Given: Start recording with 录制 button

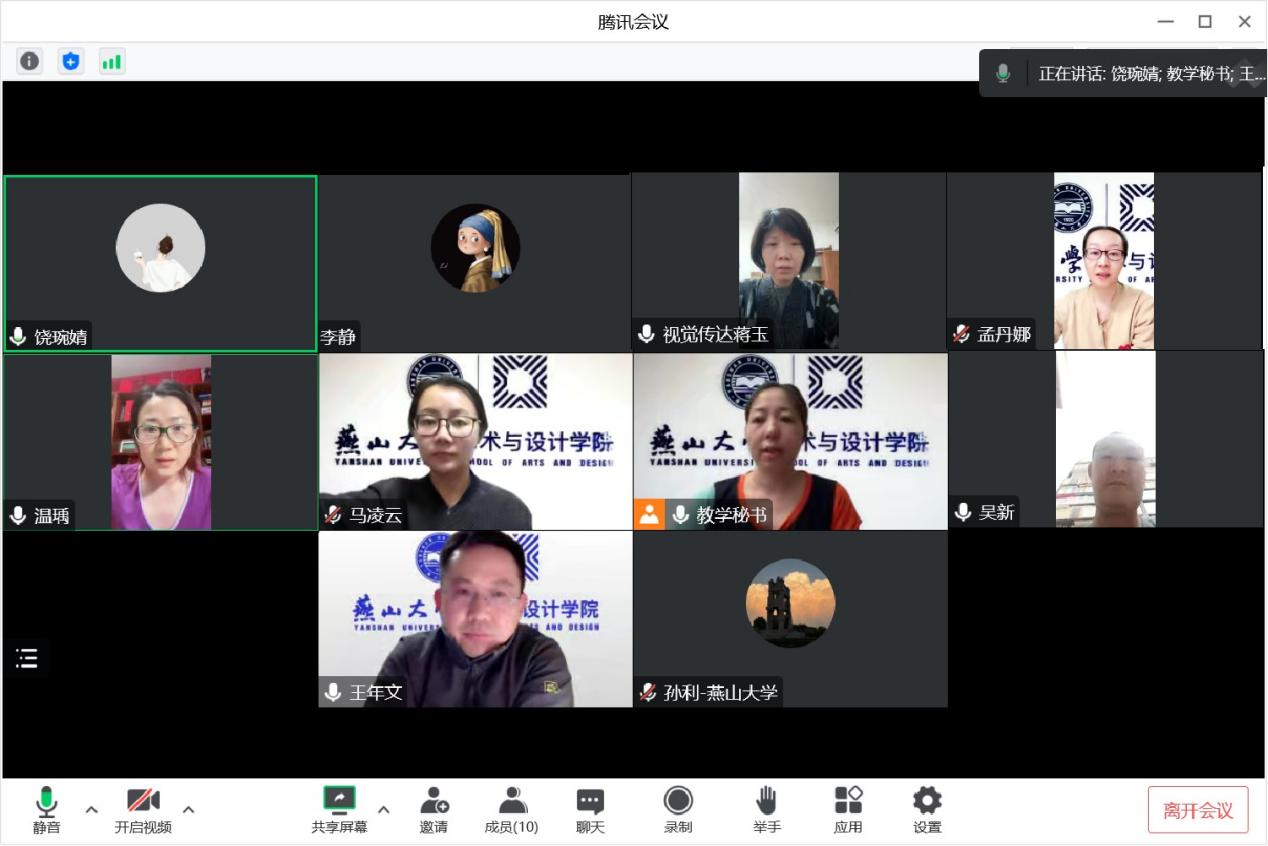Looking at the screenshot, I should coord(678,809).
